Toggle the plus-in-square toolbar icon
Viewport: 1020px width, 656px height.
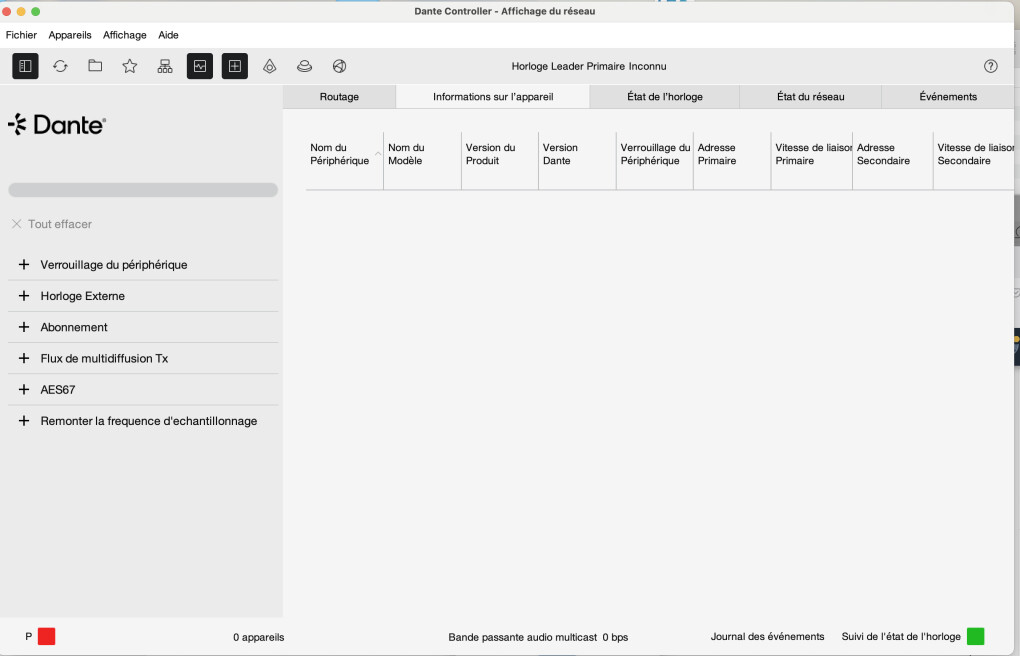pos(235,66)
